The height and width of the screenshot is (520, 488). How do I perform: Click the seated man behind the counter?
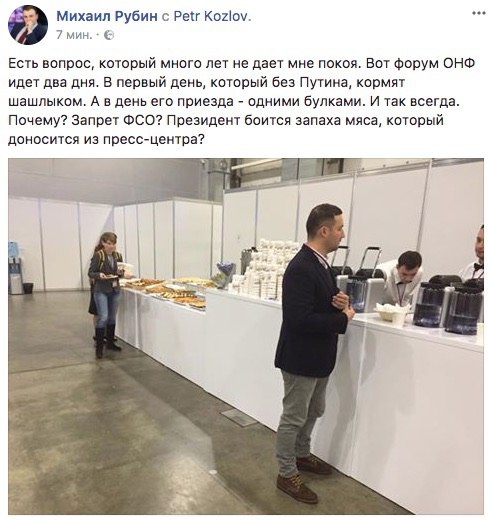[x=402, y=278]
